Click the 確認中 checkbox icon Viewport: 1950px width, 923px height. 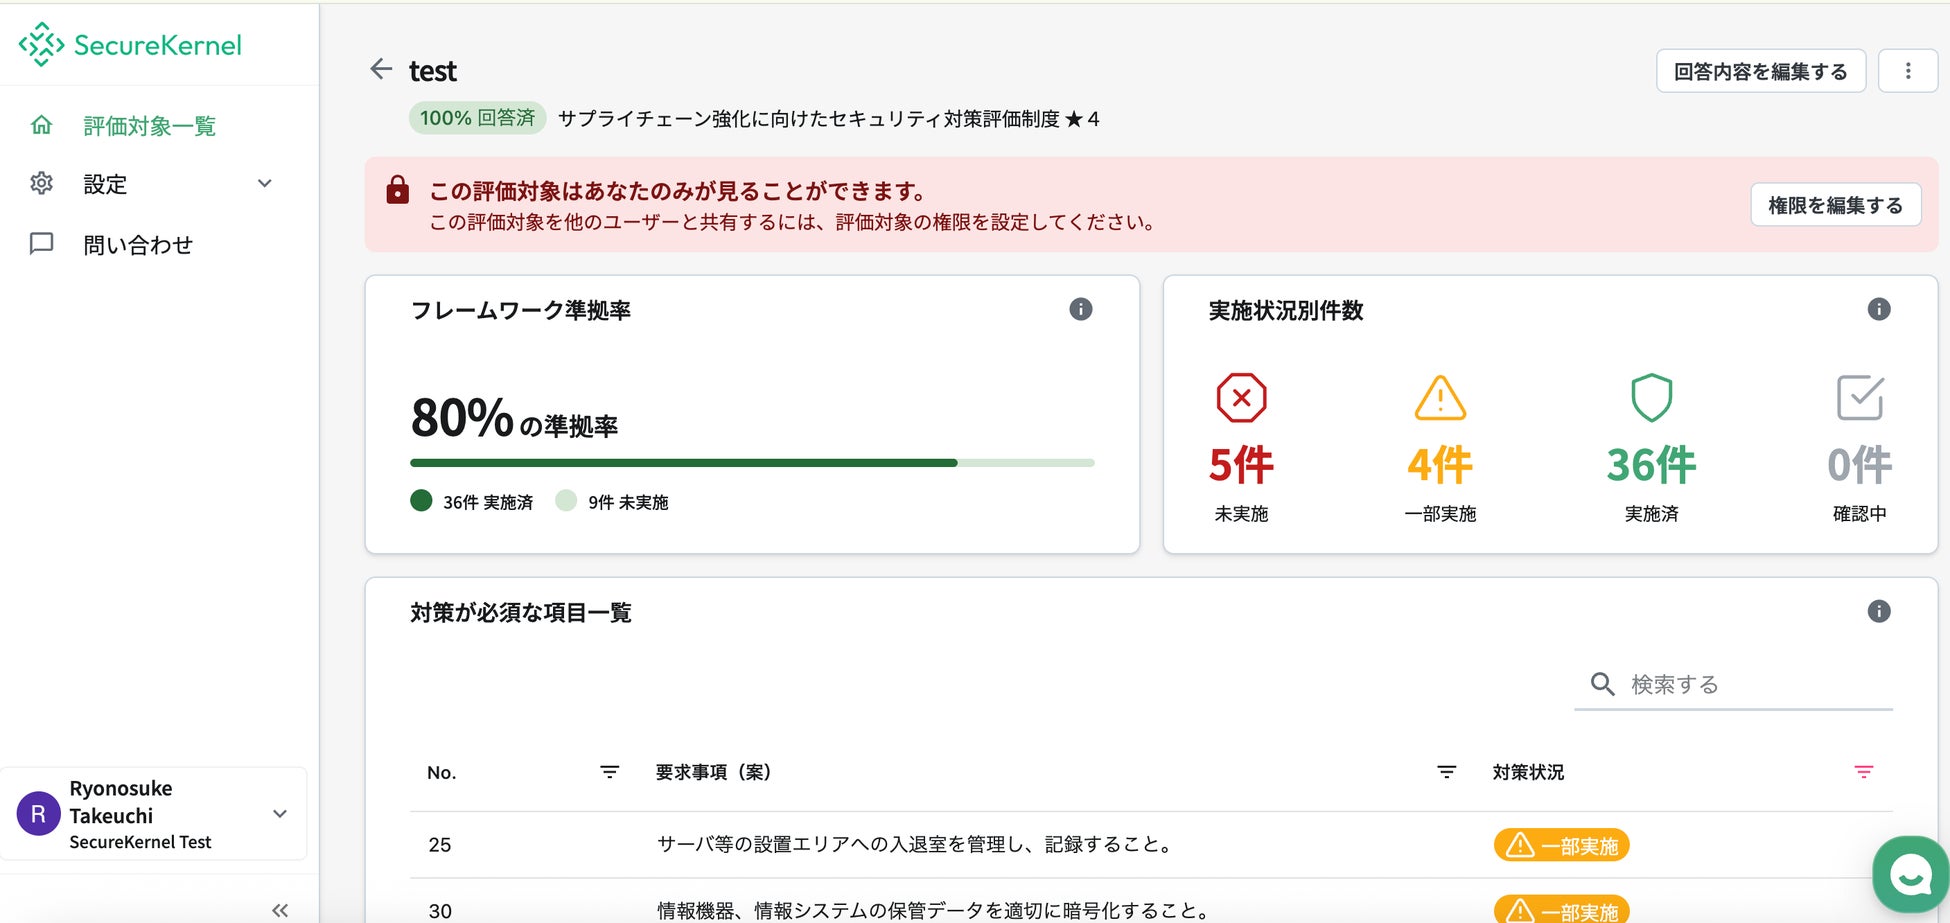pos(1859,398)
